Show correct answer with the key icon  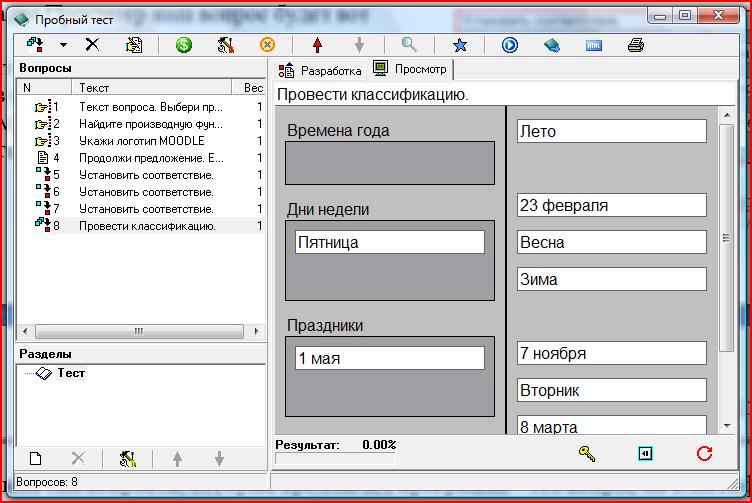click(x=587, y=453)
